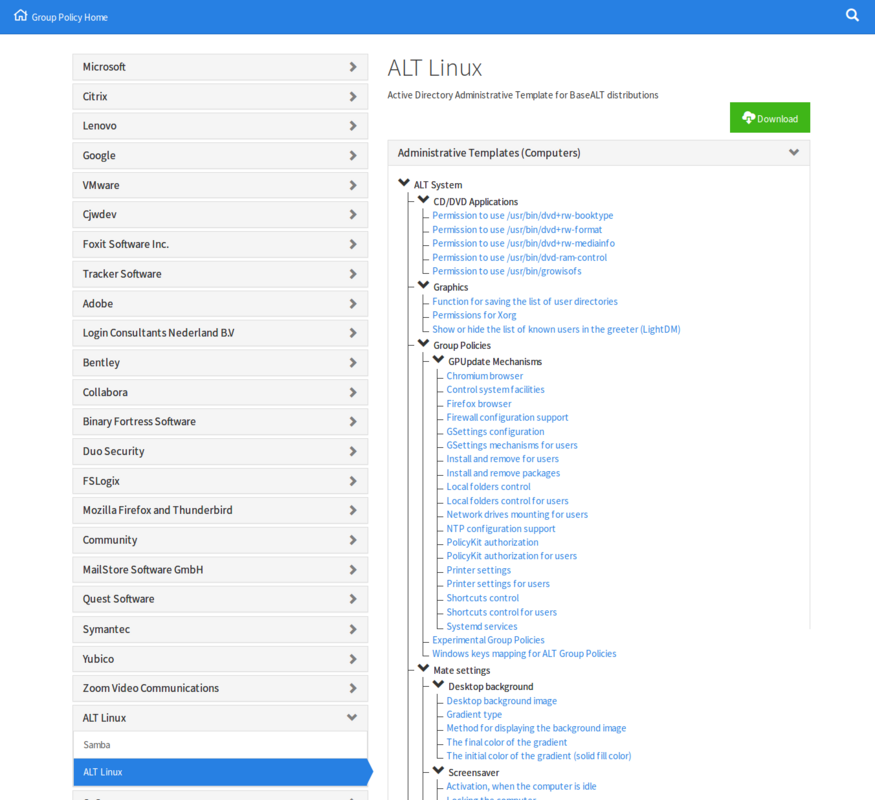Expand the Microsoft vendor arrow
The height and width of the screenshot is (800, 875).
pos(353,67)
